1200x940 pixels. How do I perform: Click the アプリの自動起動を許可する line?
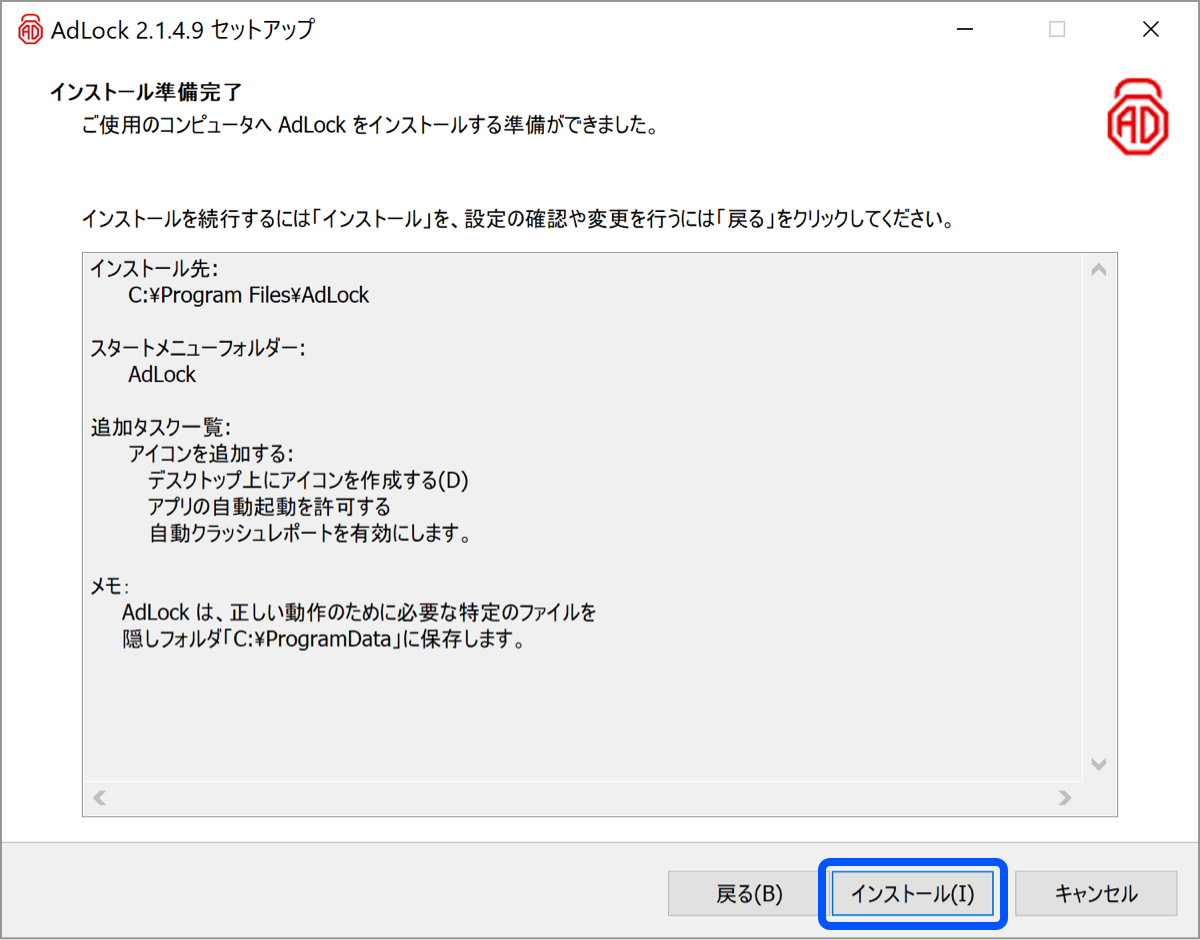[x=268, y=506]
